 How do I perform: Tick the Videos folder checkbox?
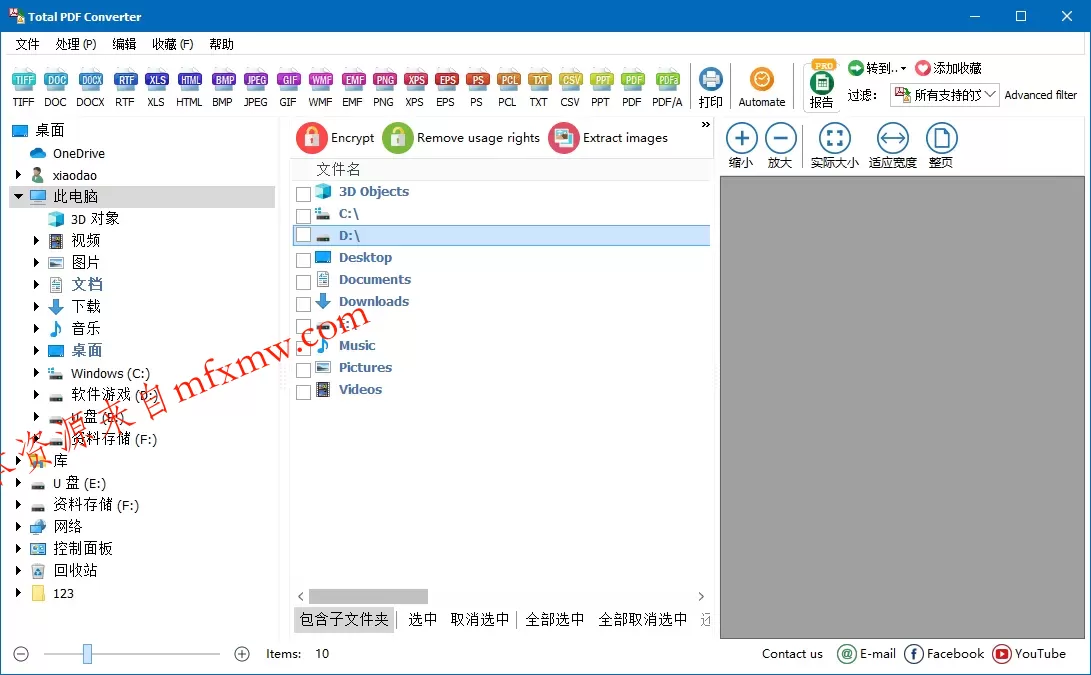pos(303,392)
